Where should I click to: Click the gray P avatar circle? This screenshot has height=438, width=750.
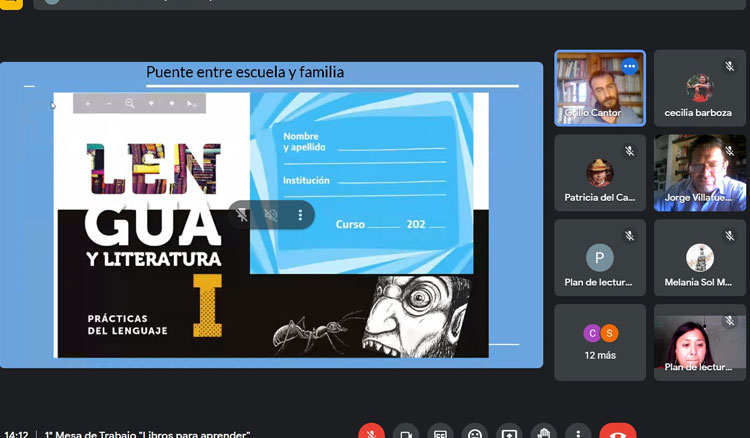pos(600,258)
